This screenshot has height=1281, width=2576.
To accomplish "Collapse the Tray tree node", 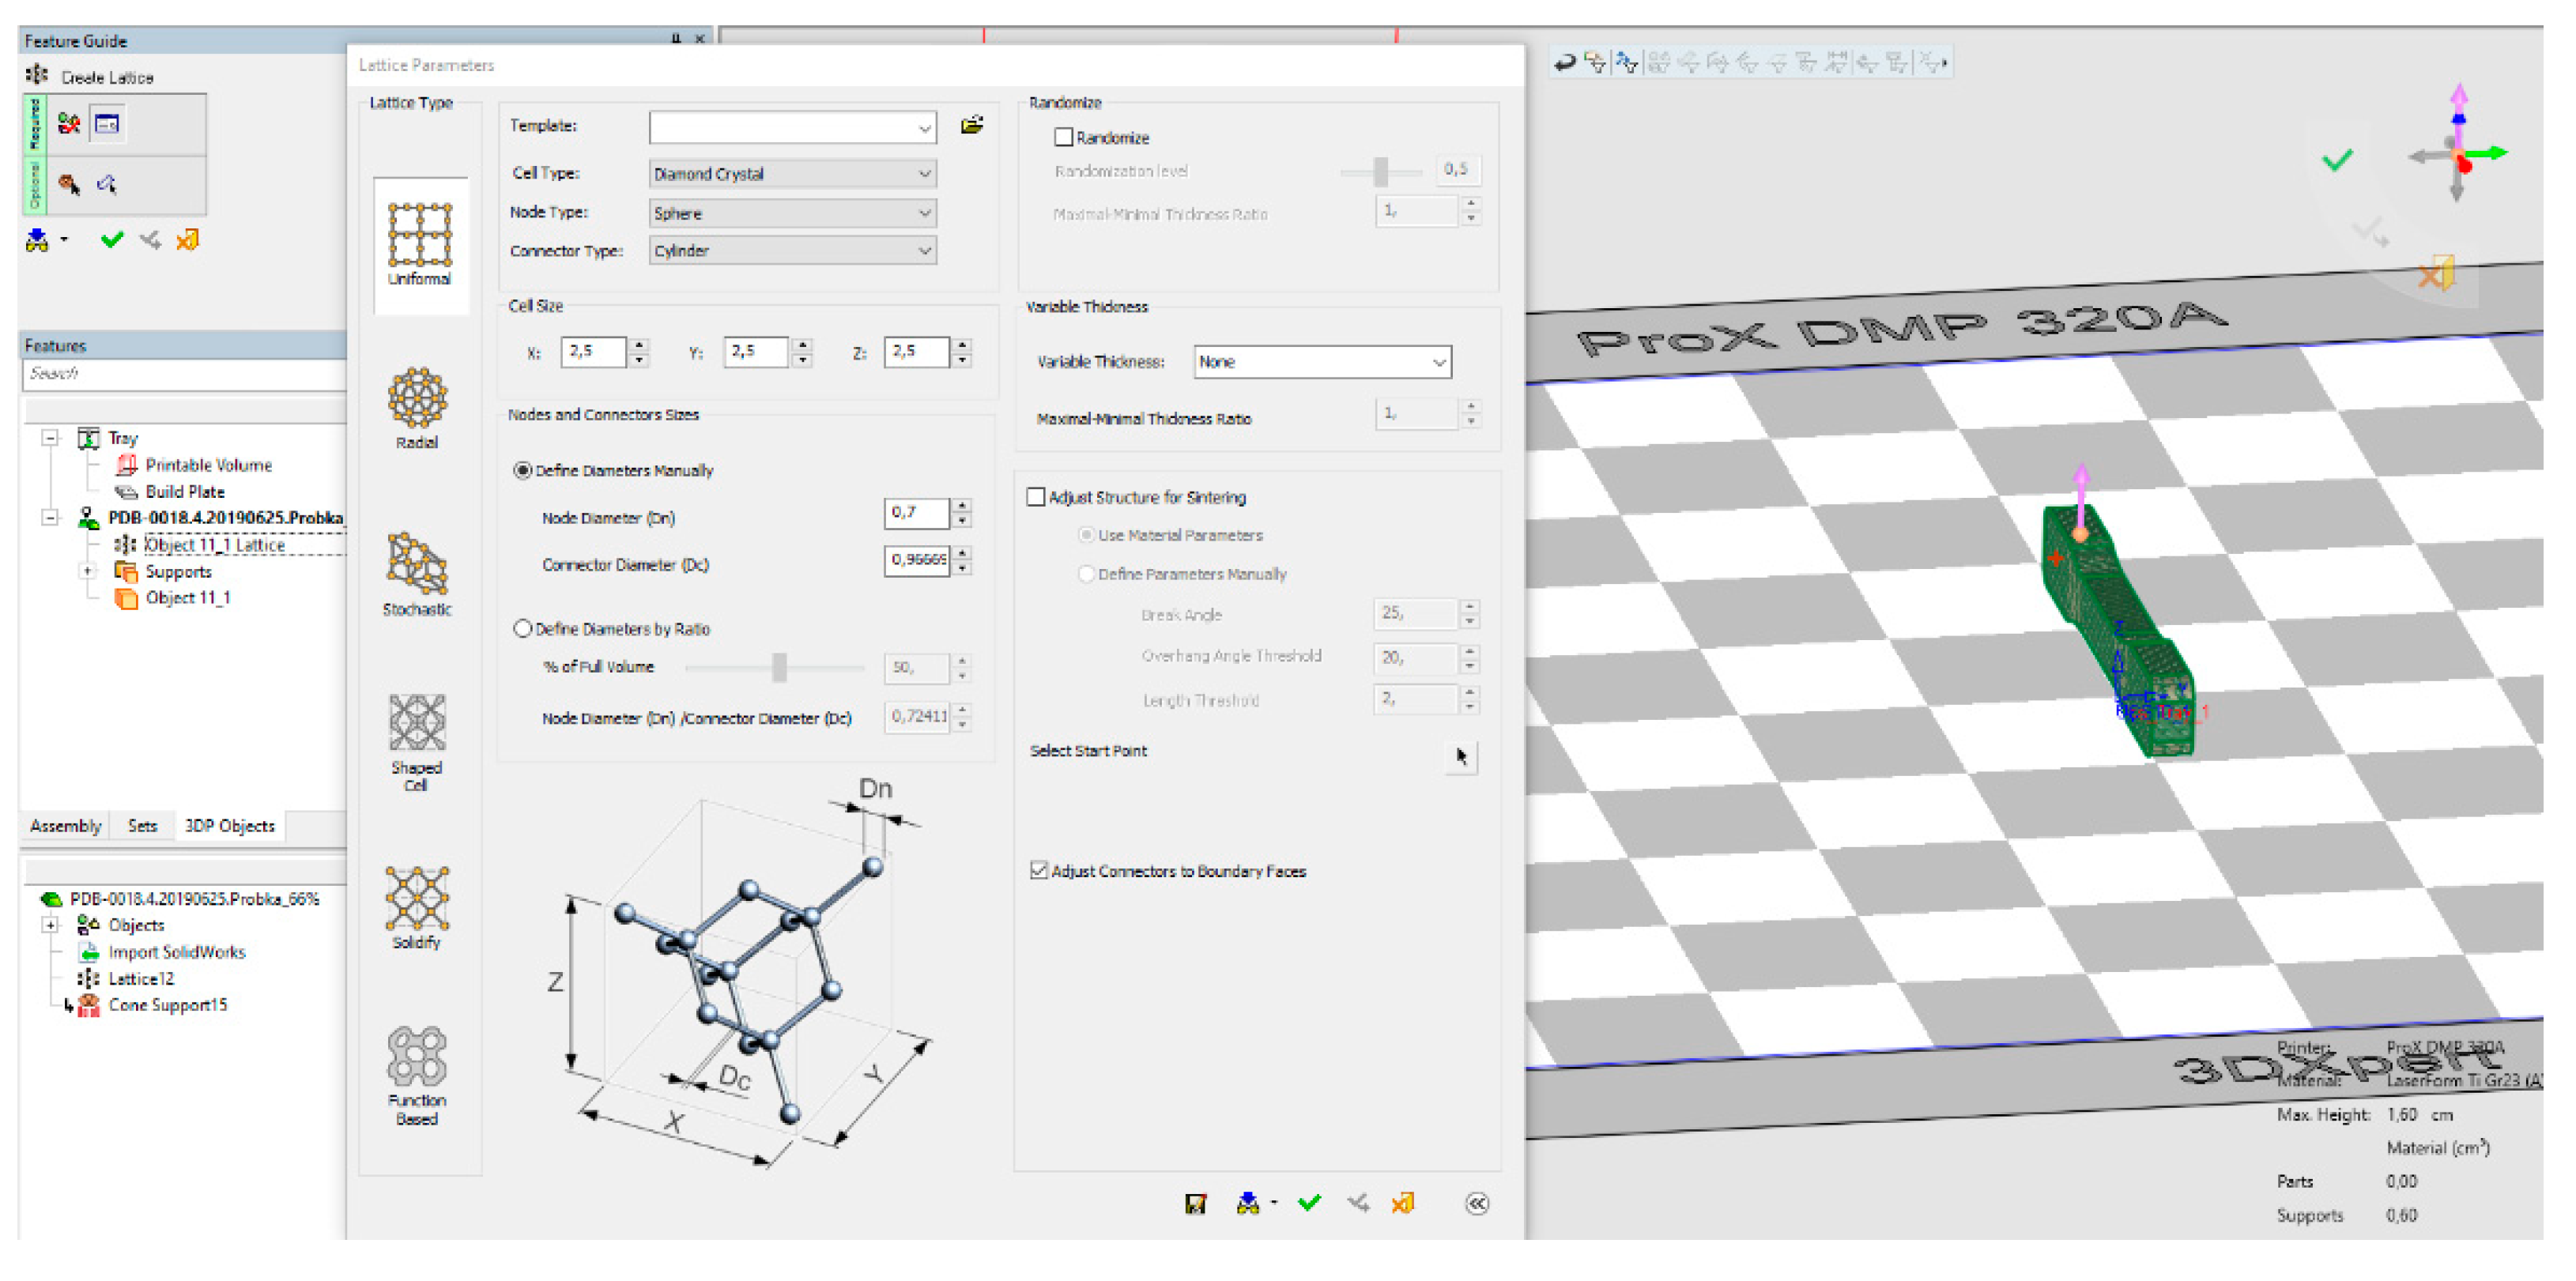I will 50,438.
